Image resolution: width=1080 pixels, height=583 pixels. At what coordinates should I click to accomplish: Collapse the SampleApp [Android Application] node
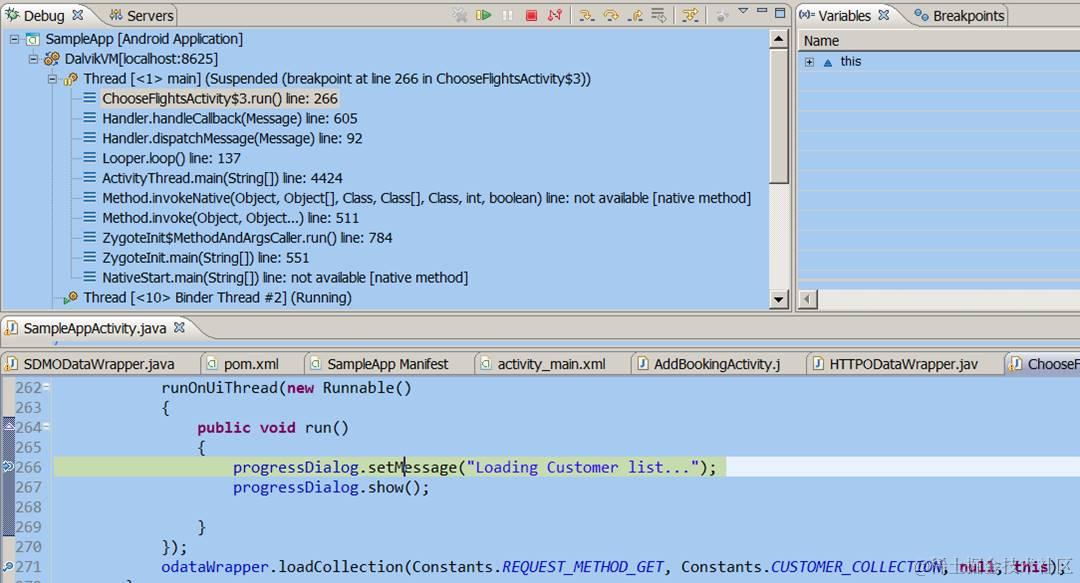tap(14, 39)
